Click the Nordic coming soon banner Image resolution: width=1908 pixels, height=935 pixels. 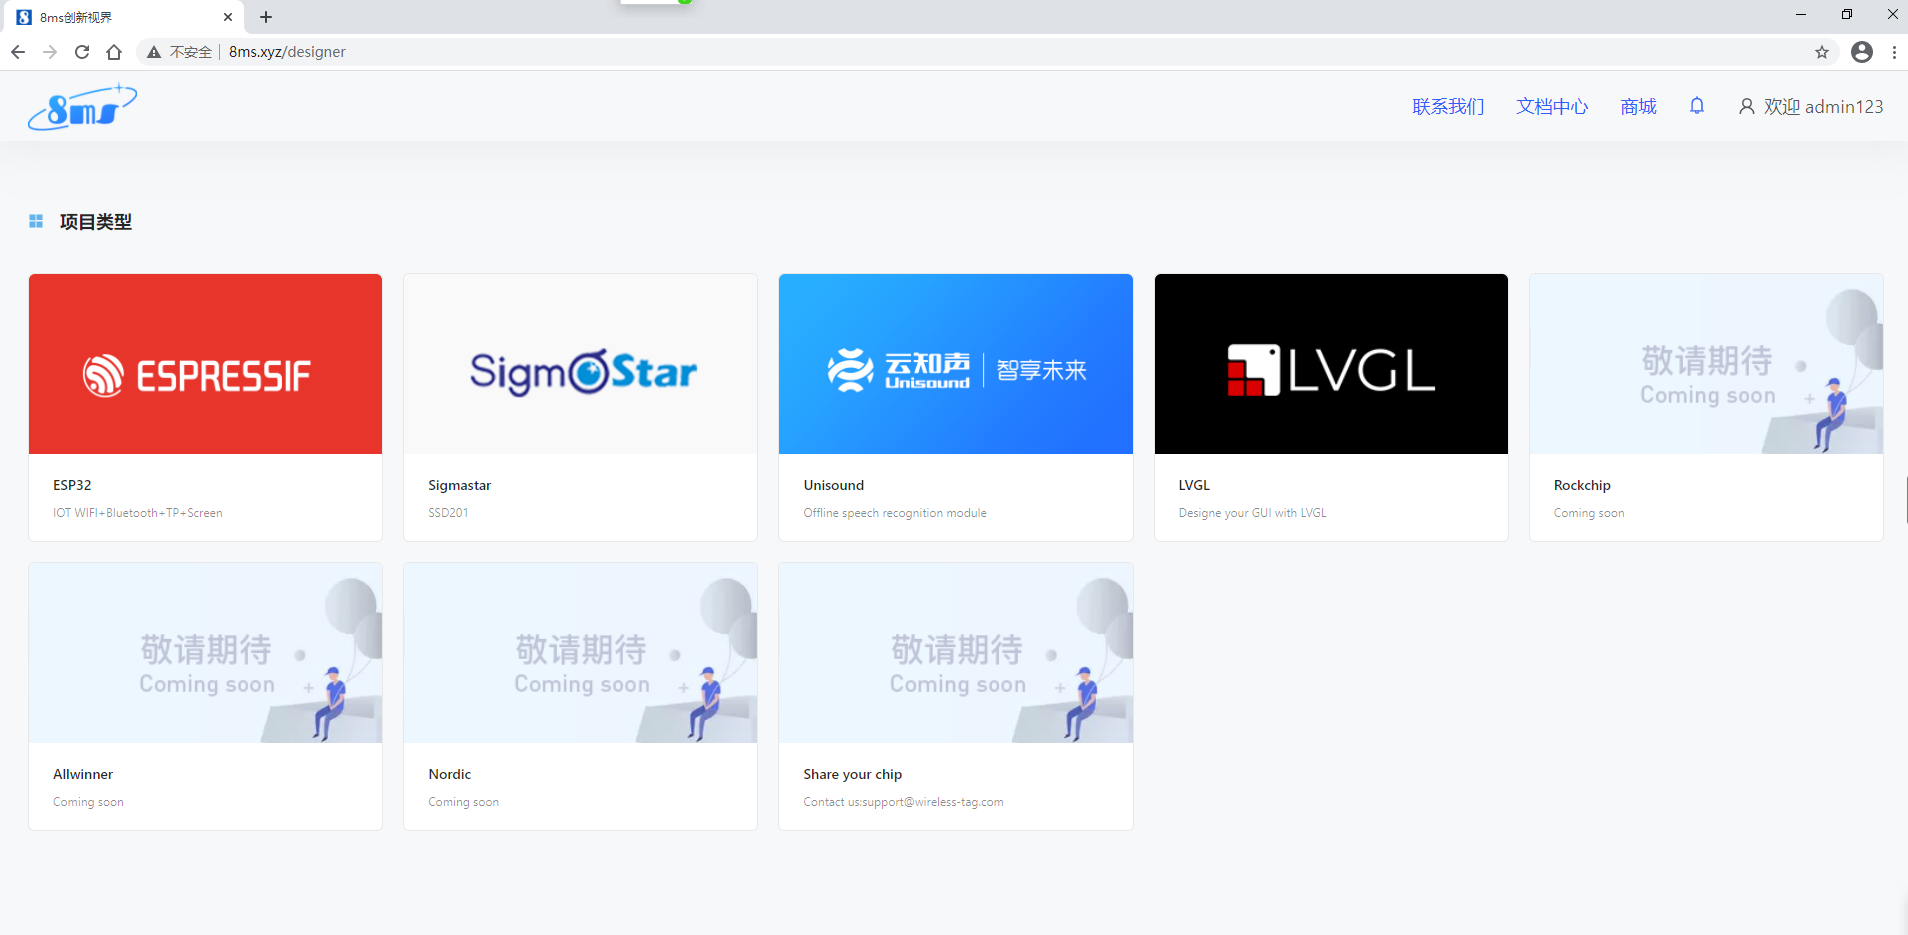point(580,653)
